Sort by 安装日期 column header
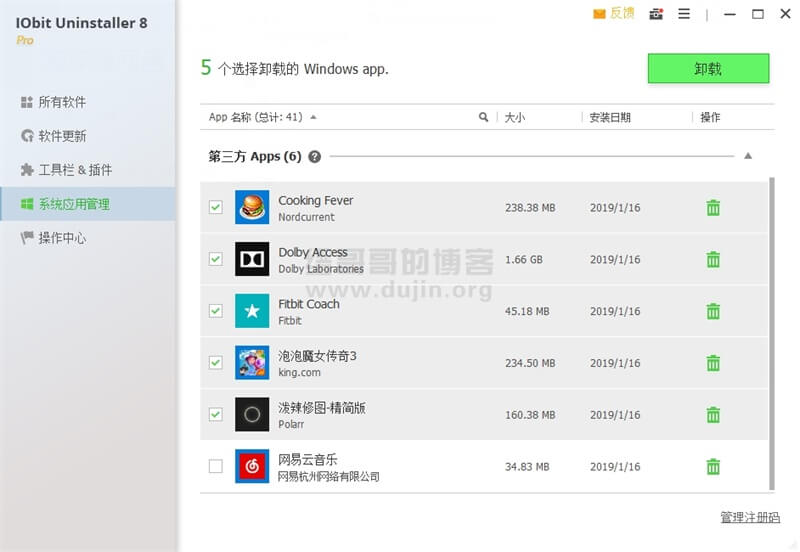Viewport: 800px width, 552px height. [x=610, y=117]
